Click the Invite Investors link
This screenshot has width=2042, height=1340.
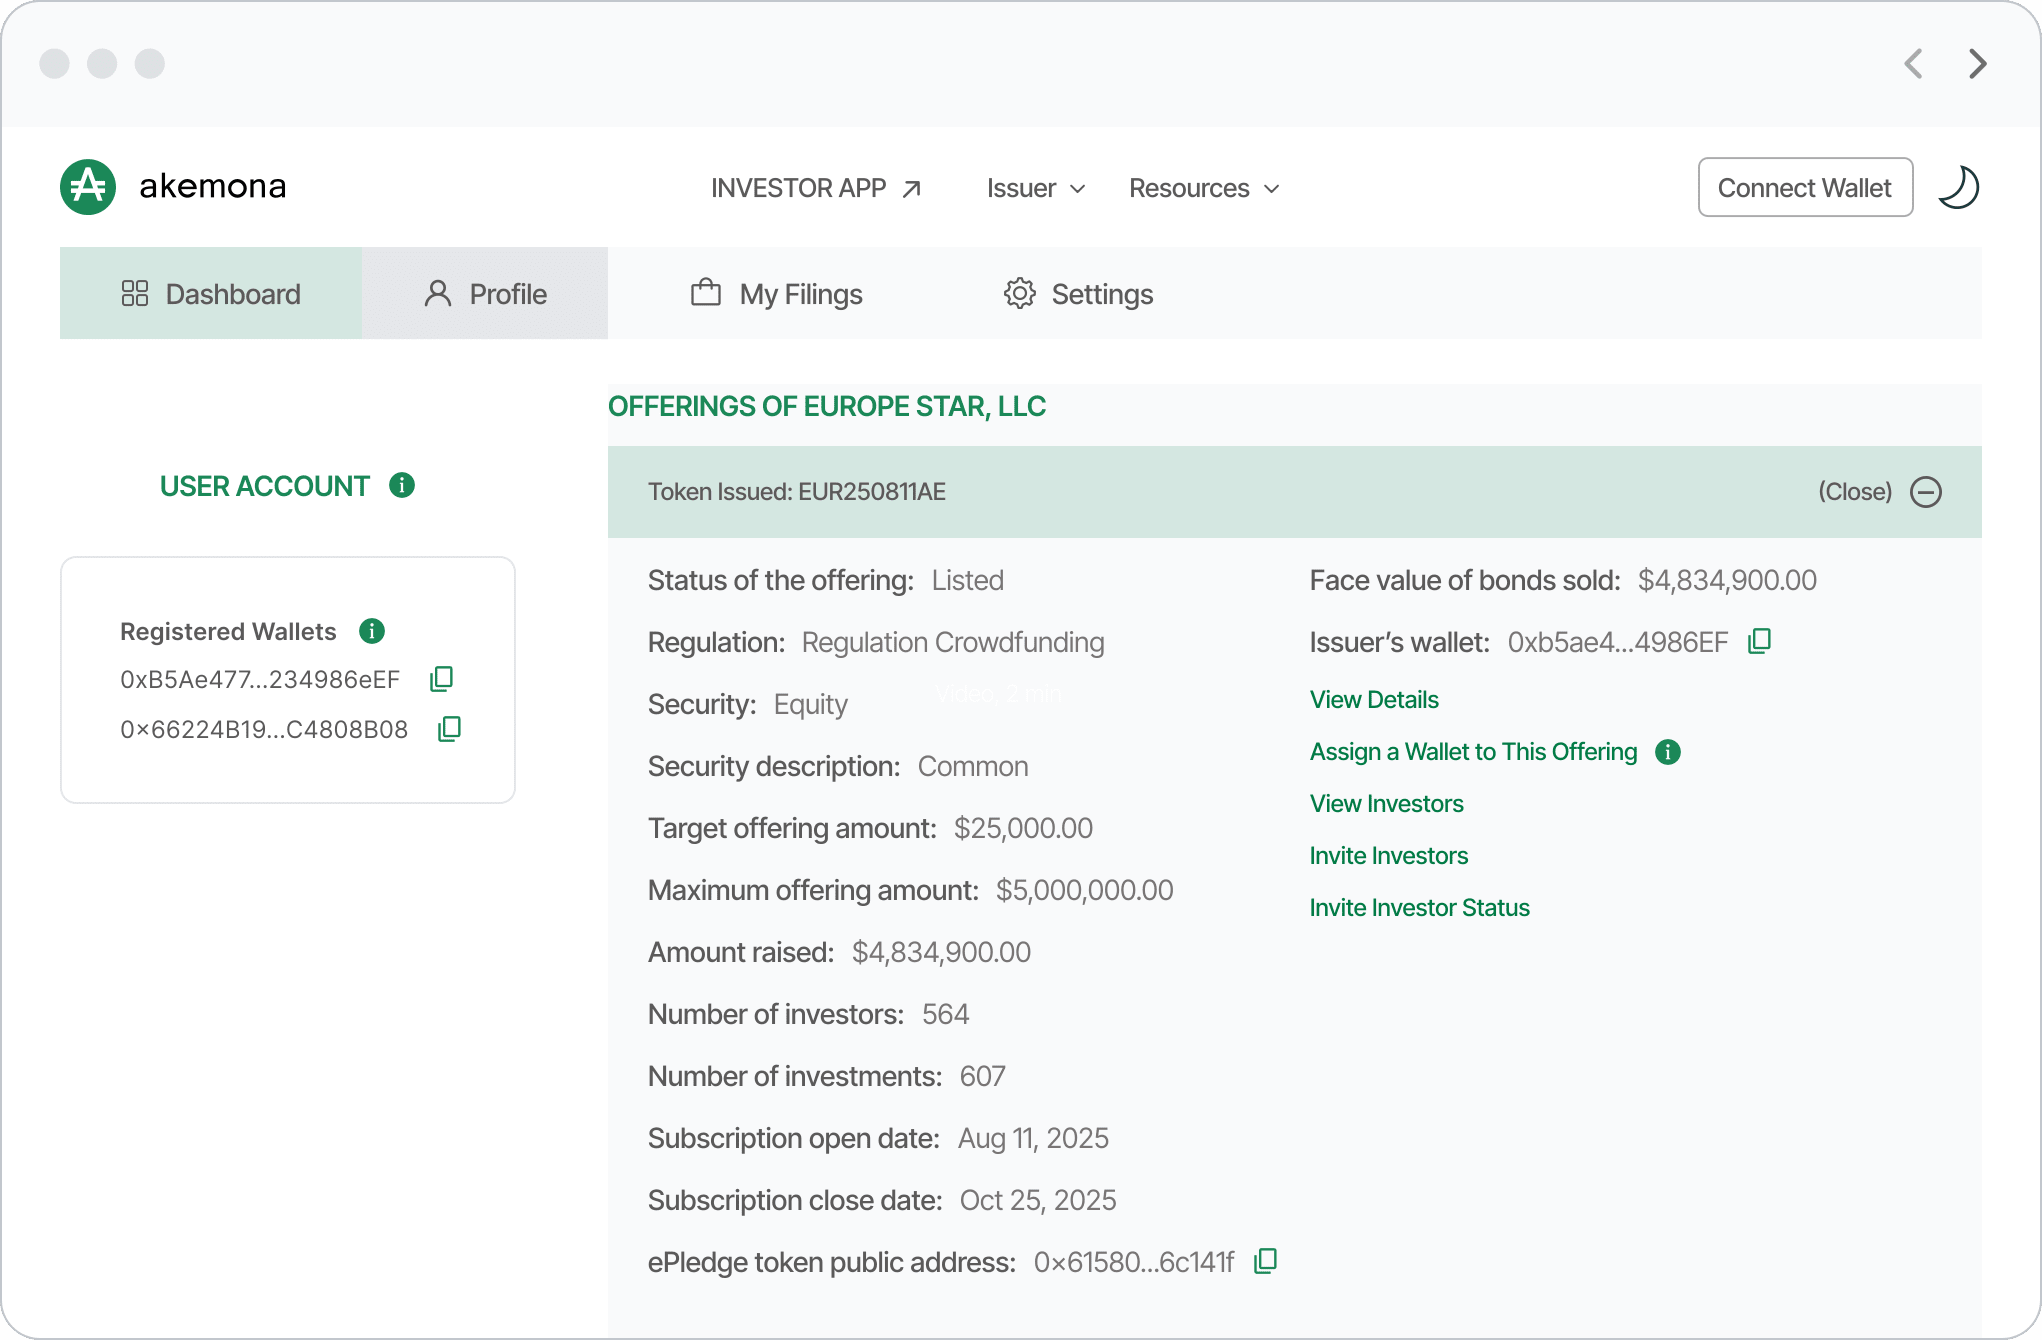1388,856
